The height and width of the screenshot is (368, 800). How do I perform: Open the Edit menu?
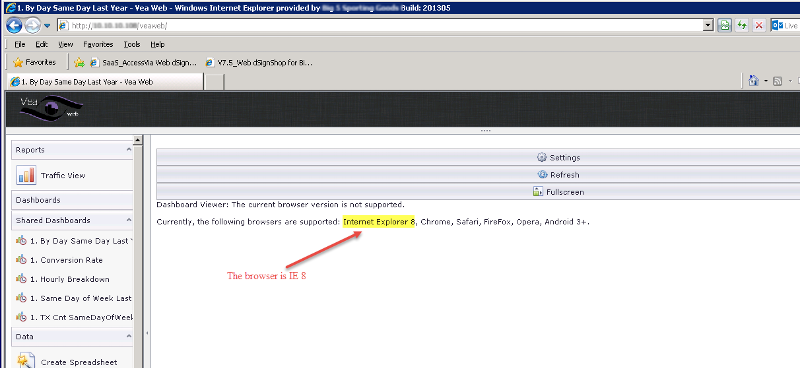[x=42, y=44]
